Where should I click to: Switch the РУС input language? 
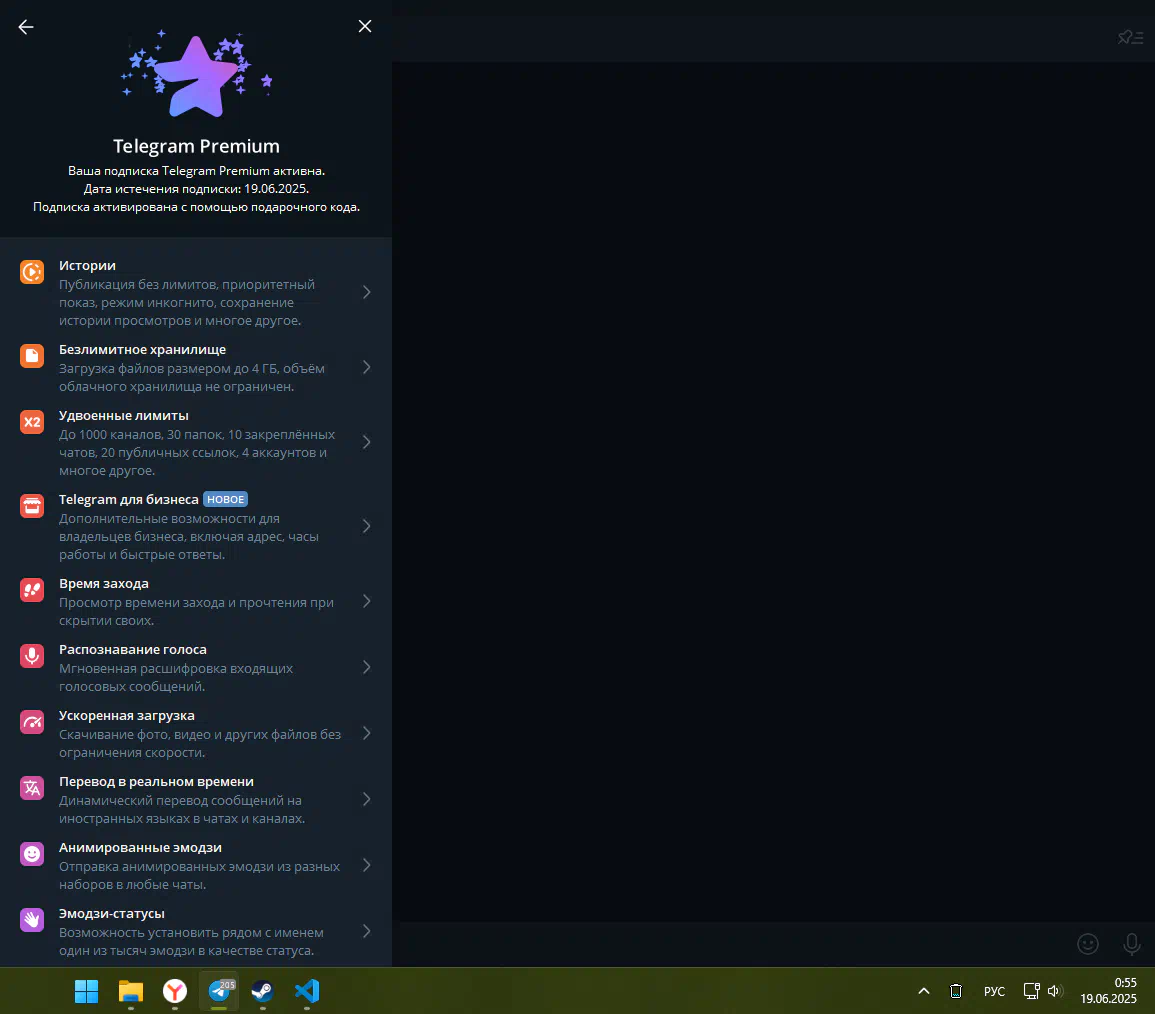(994, 991)
